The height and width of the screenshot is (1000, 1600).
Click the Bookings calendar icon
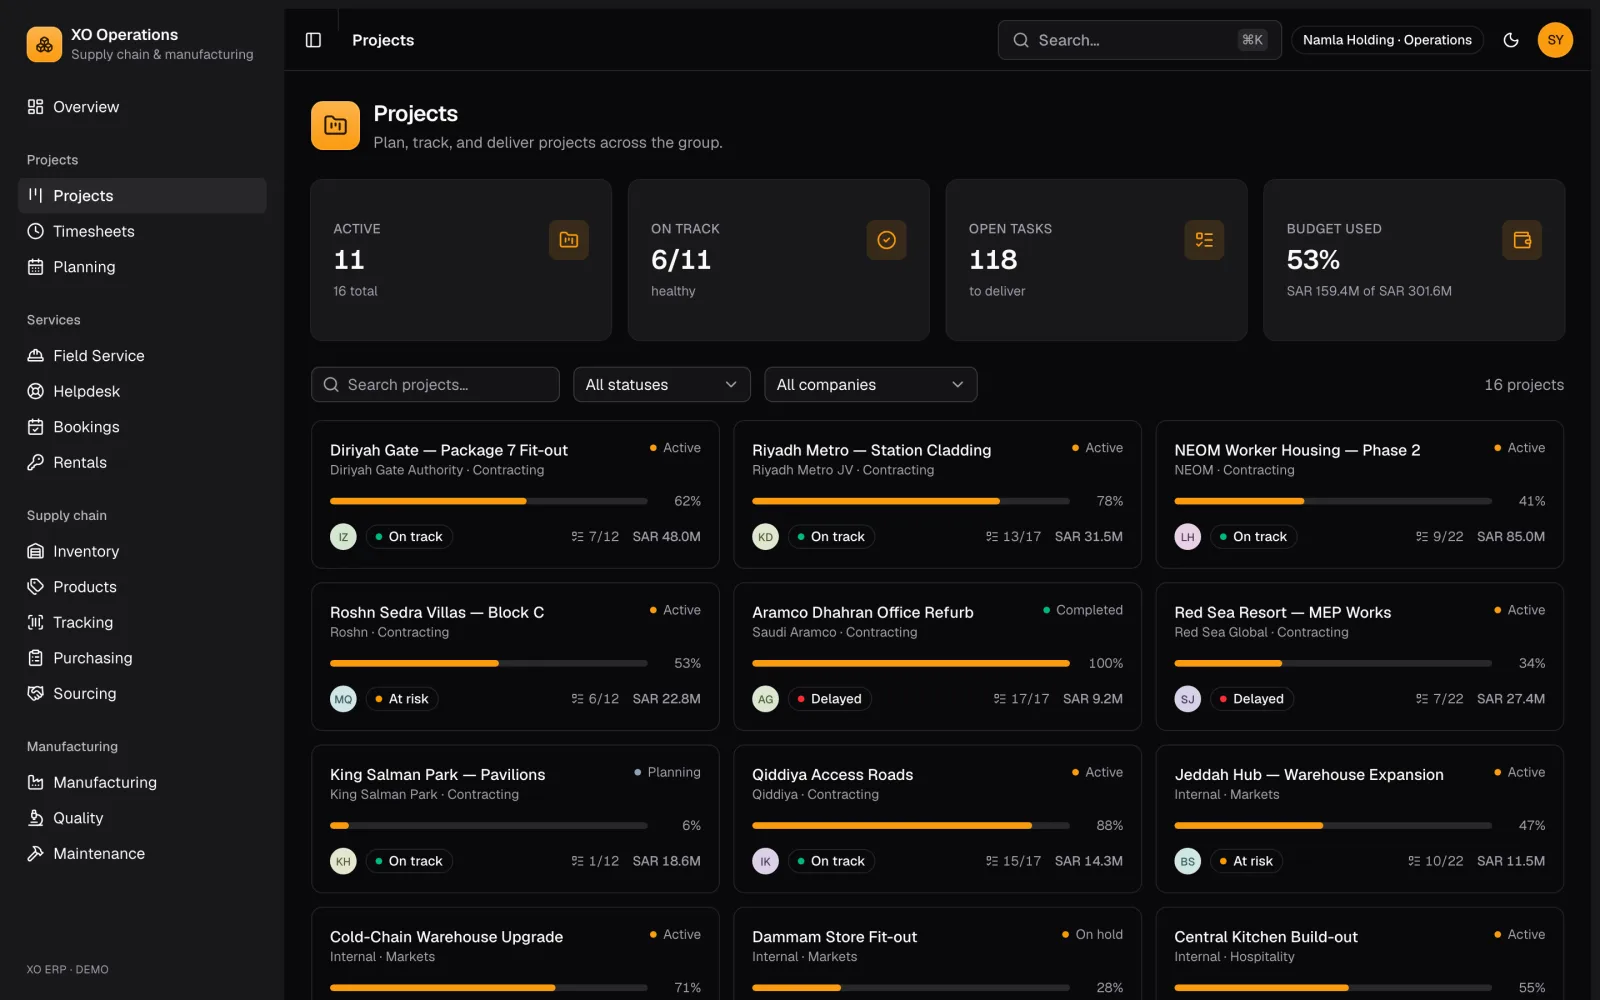coord(36,427)
